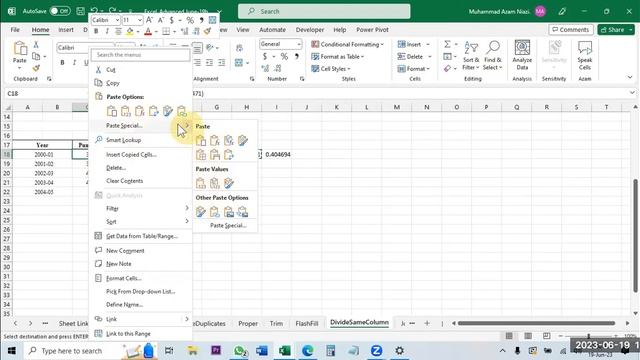Click Accounting Number Format dollar icon in ribbon

[x=264, y=56]
